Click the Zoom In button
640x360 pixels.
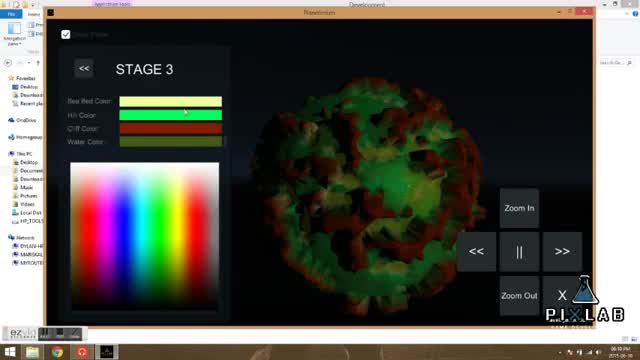tap(519, 208)
